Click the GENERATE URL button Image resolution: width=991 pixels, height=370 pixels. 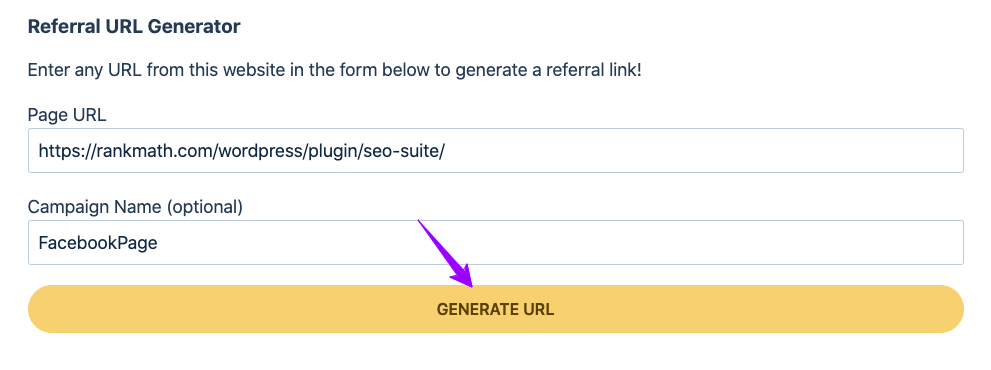click(x=496, y=309)
